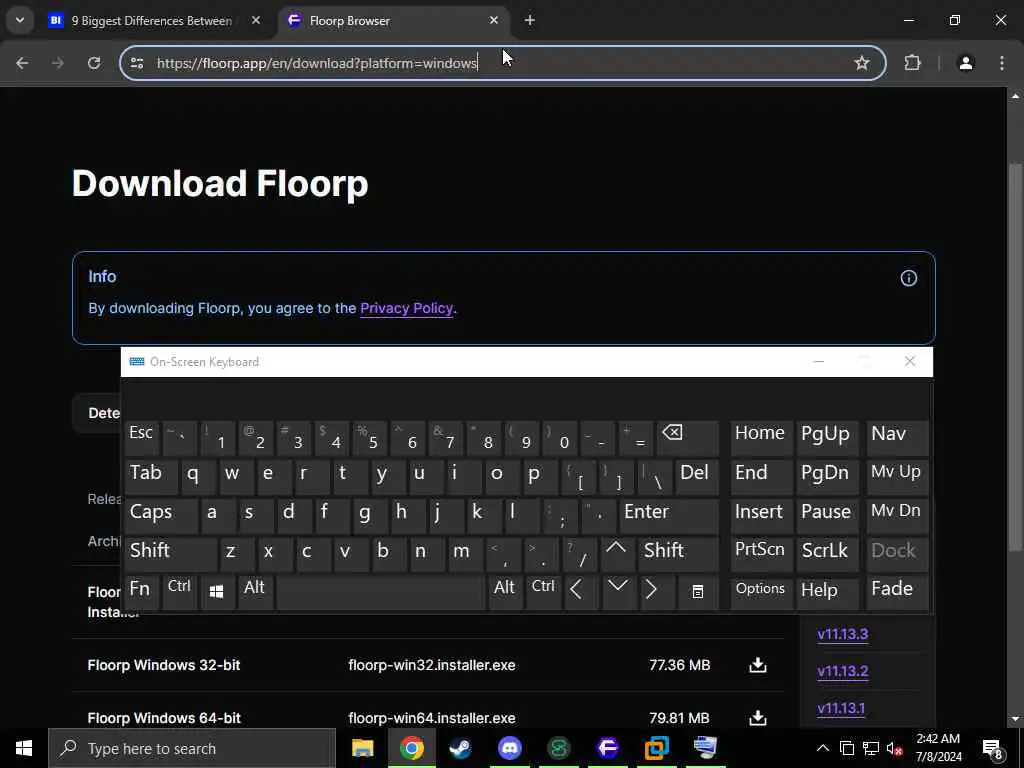
Task: Click the forward navigation arrow
Action: 58,63
